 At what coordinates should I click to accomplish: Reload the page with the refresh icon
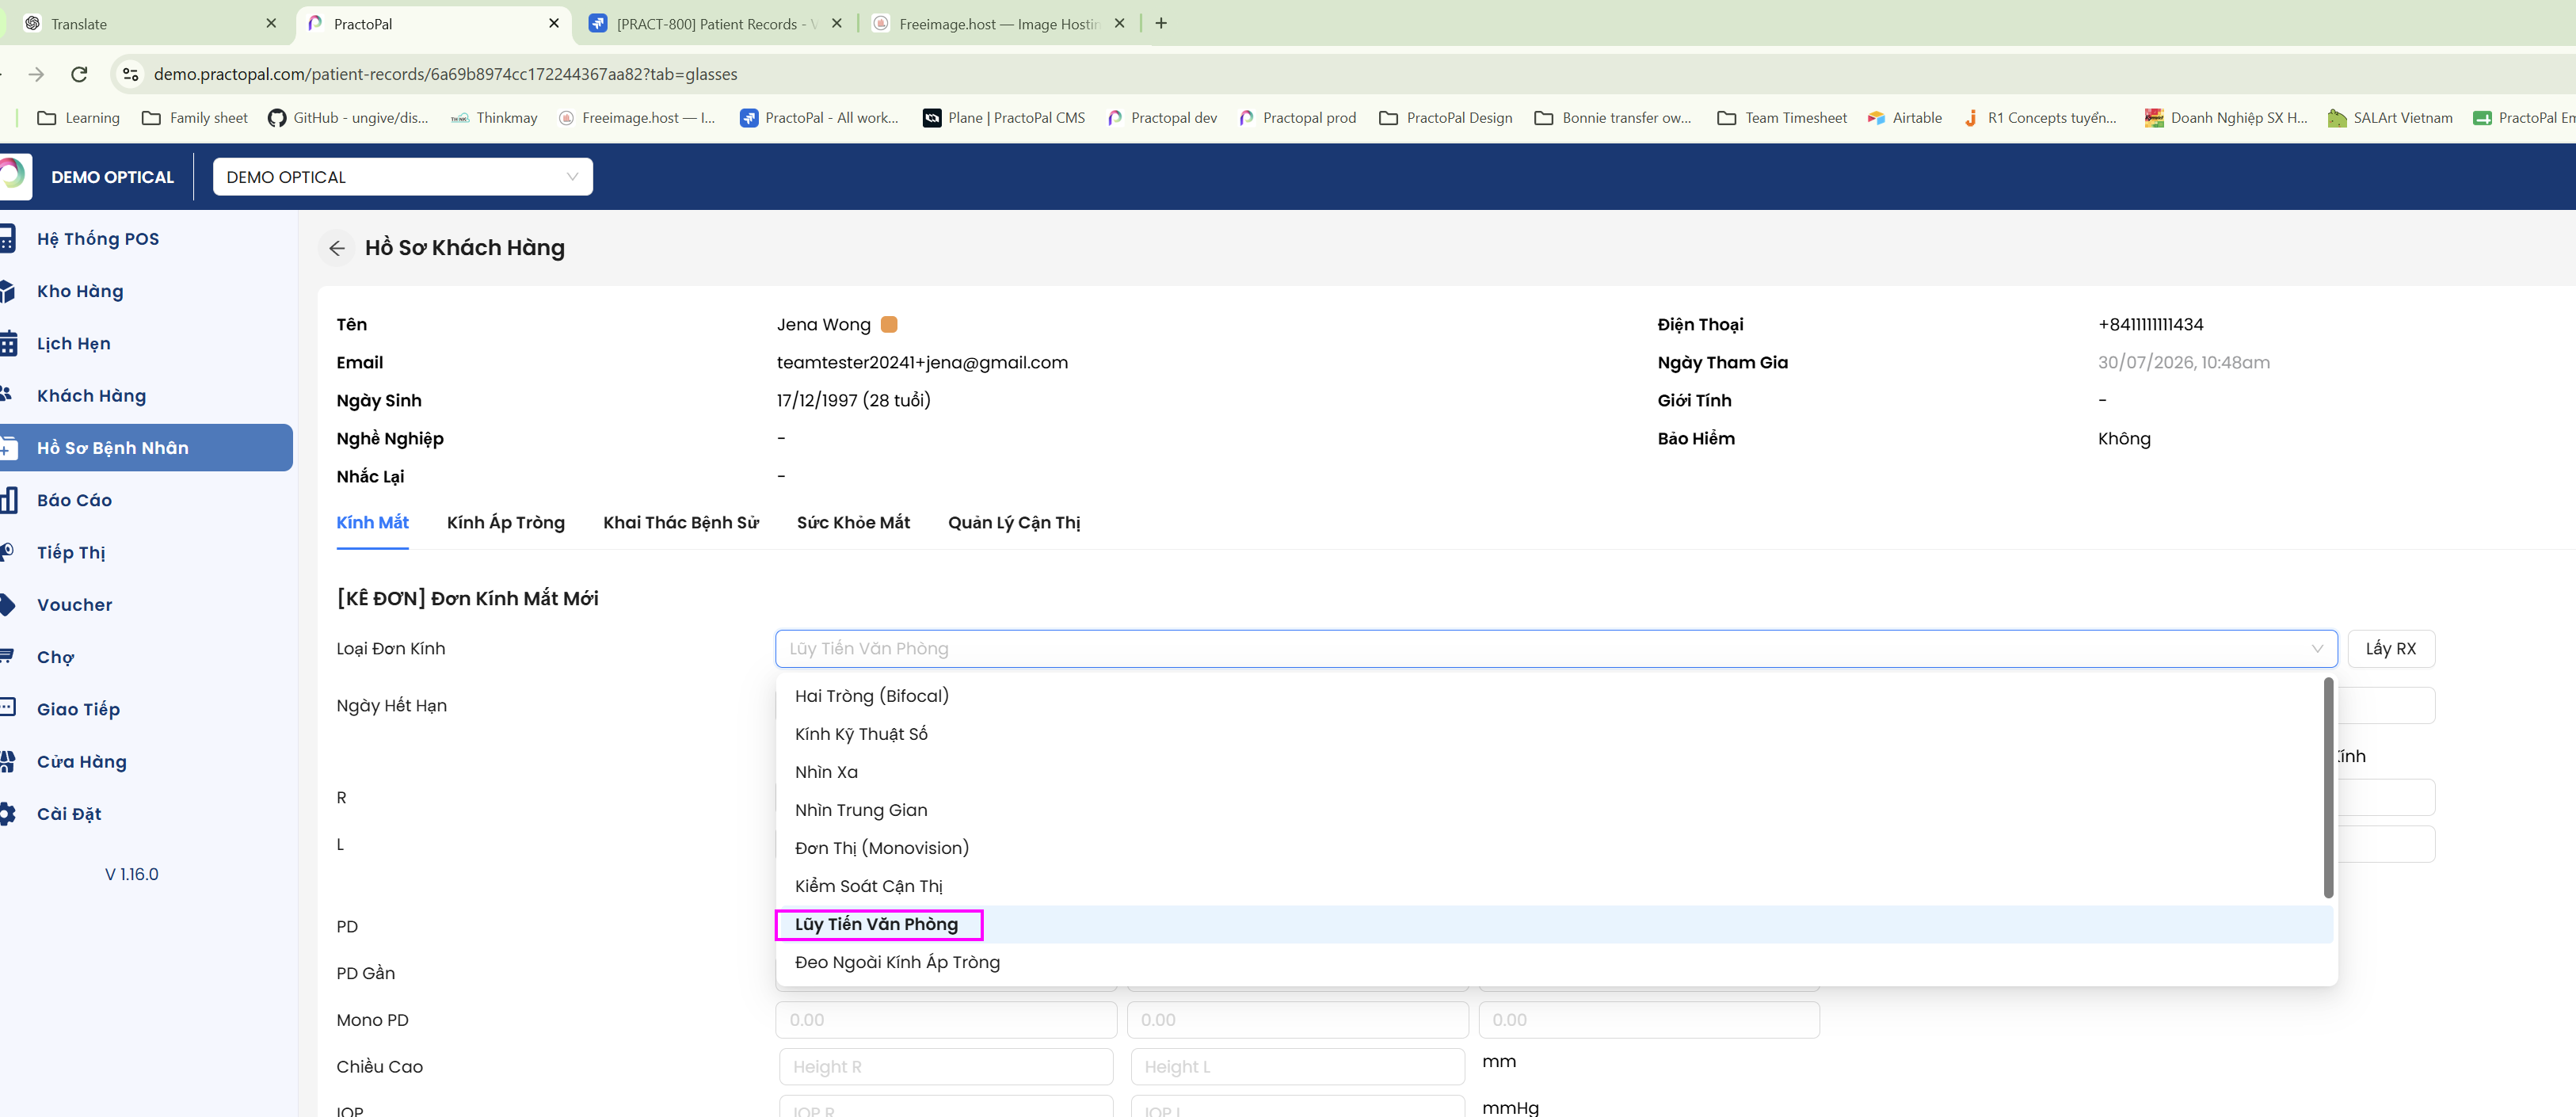click(79, 74)
